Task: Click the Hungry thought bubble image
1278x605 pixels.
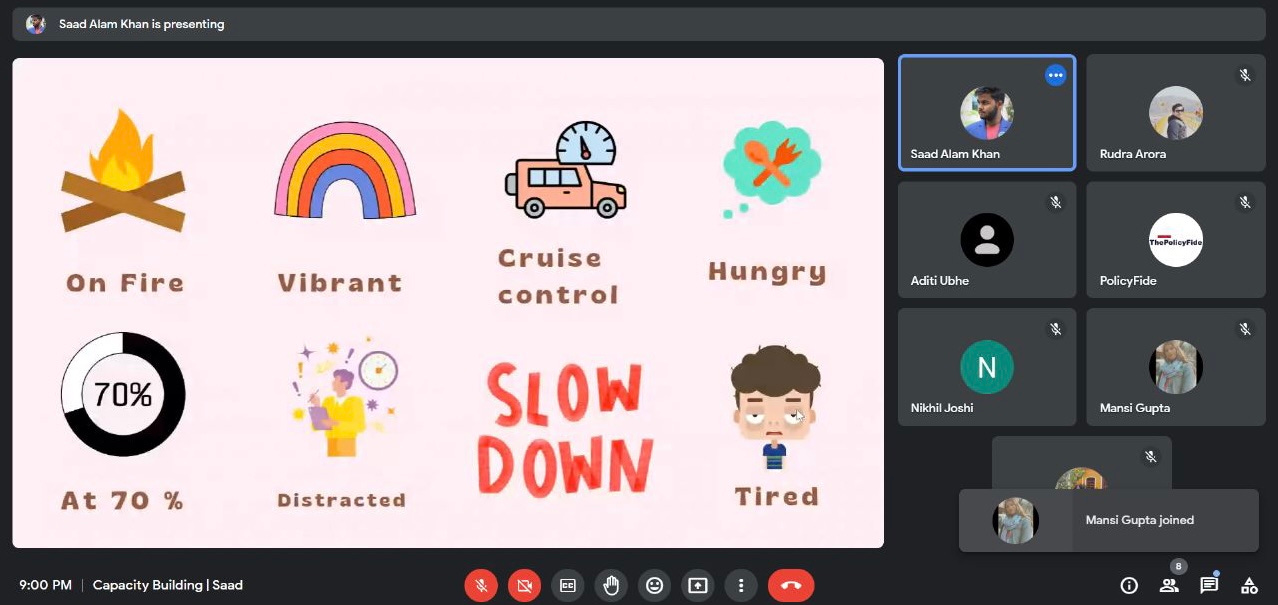Action: point(770,168)
